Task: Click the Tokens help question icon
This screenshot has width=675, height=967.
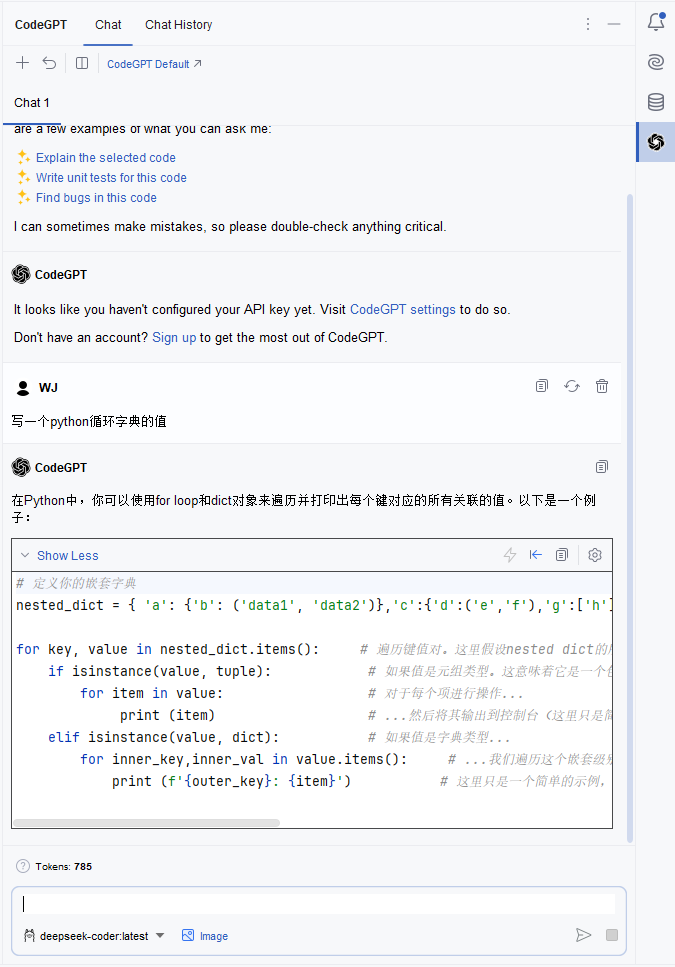Action: pyautogui.click(x=23, y=866)
